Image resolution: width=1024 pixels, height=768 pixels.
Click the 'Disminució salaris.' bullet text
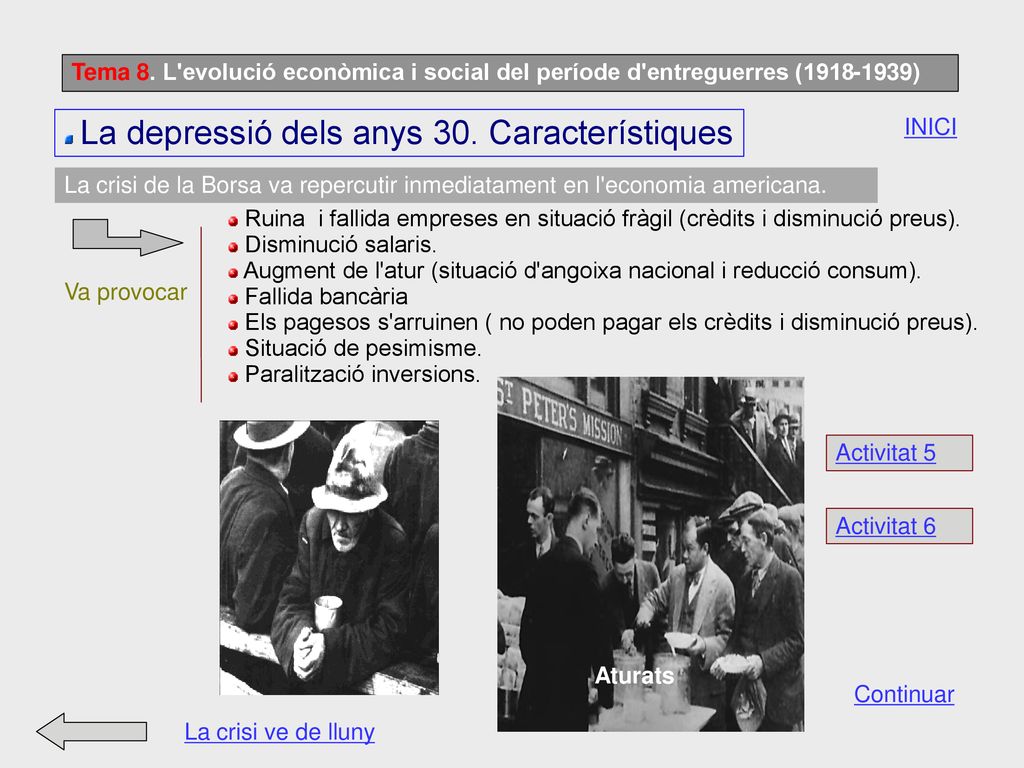[x=340, y=244]
